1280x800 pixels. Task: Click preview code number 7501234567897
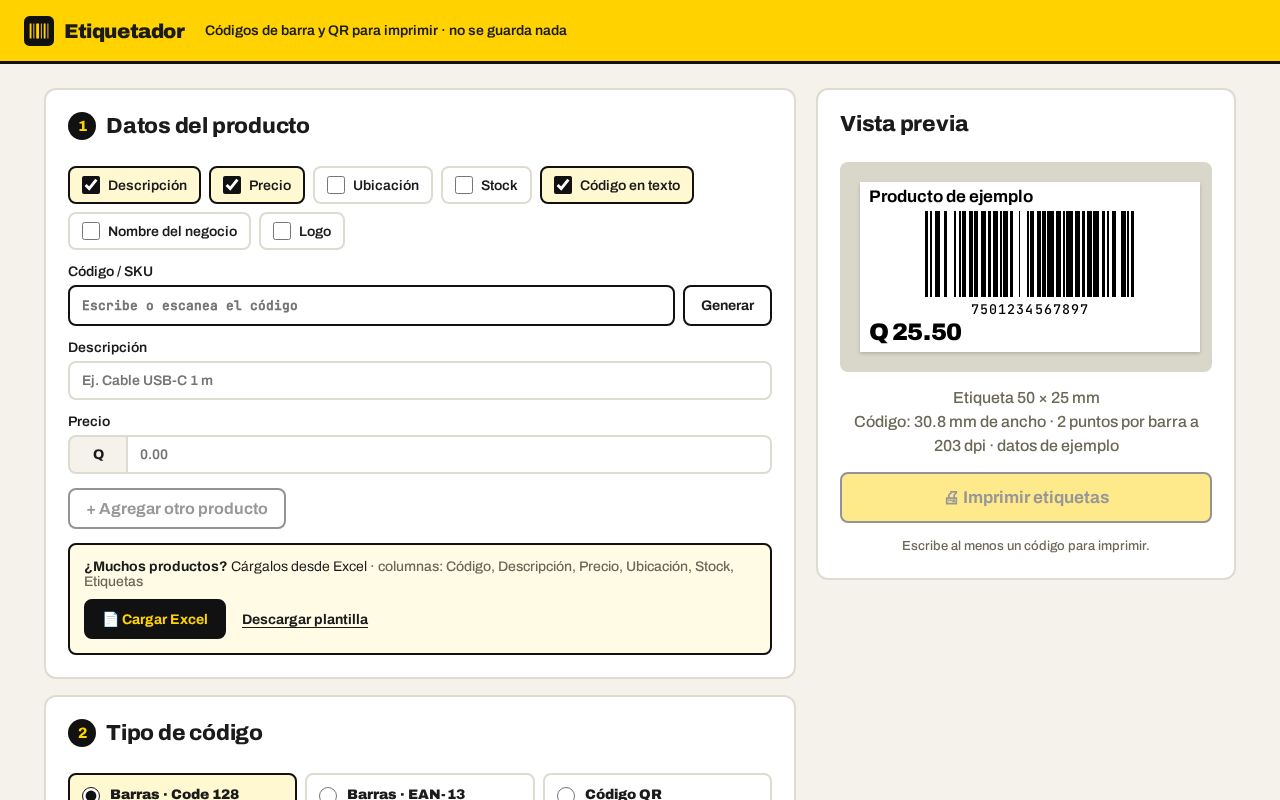coord(1030,310)
